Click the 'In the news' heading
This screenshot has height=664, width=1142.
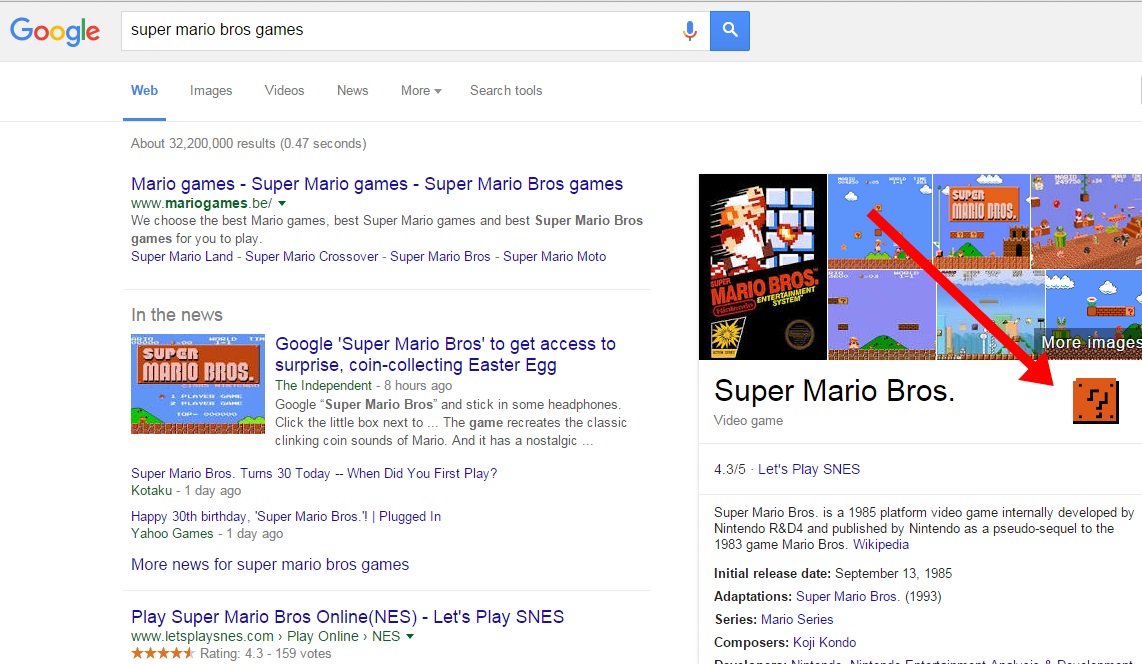(x=177, y=315)
